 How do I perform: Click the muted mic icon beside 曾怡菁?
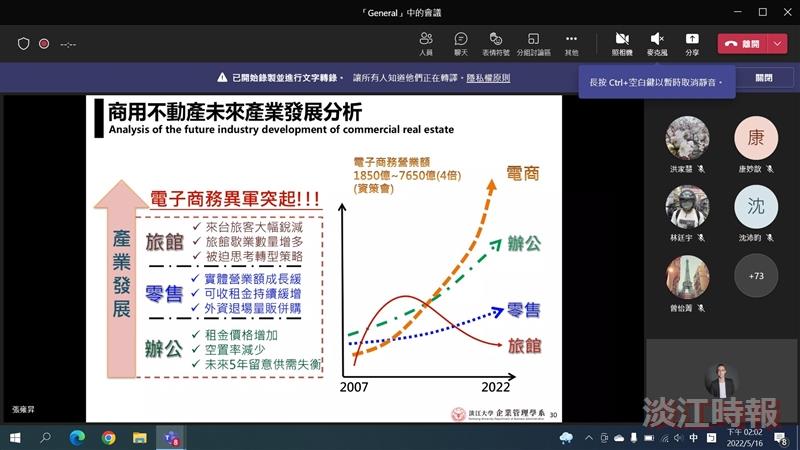coord(702,308)
